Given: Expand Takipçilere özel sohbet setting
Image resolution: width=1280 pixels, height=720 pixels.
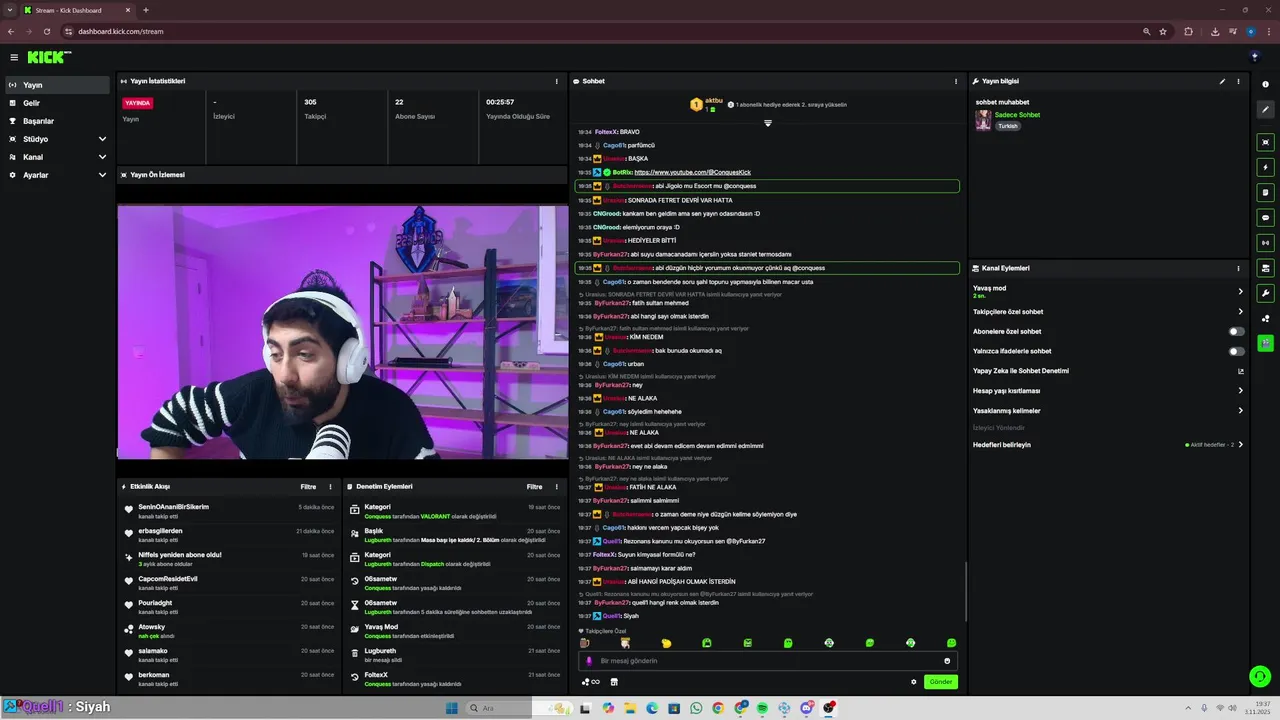Looking at the screenshot, I should click(x=1108, y=311).
